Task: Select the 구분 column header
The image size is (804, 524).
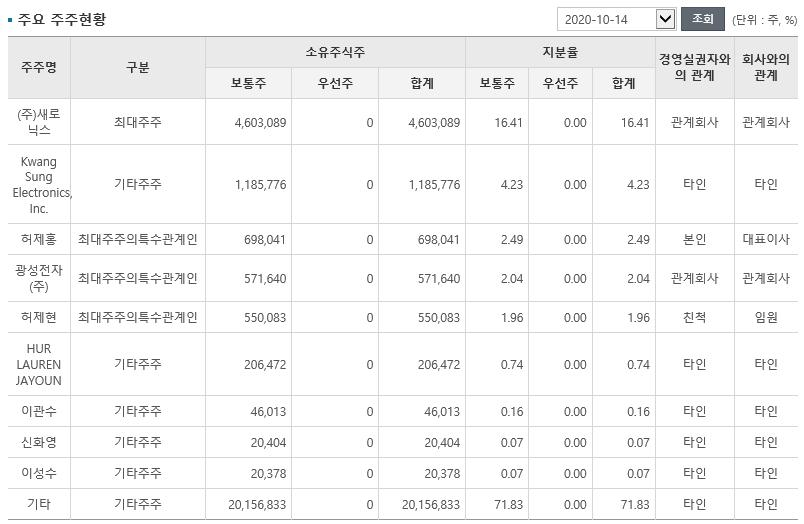Action: pyautogui.click(x=137, y=67)
